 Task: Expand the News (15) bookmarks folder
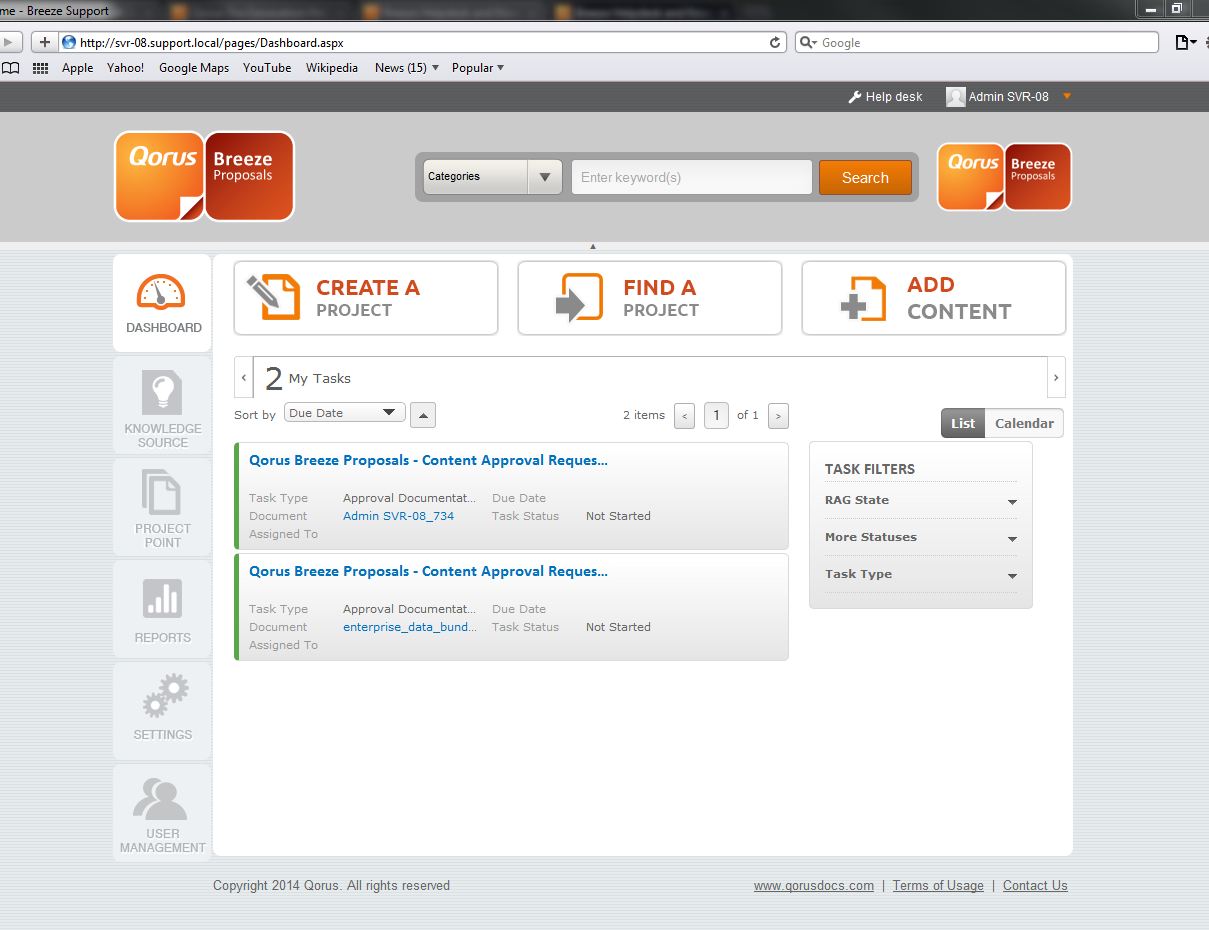click(x=407, y=68)
